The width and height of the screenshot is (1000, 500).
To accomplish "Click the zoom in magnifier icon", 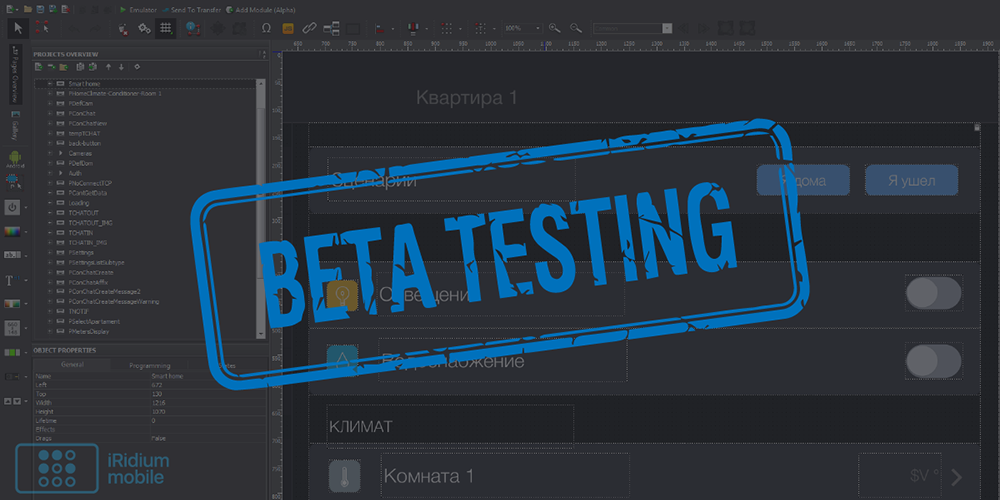I will pyautogui.click(x=554, y=28).
